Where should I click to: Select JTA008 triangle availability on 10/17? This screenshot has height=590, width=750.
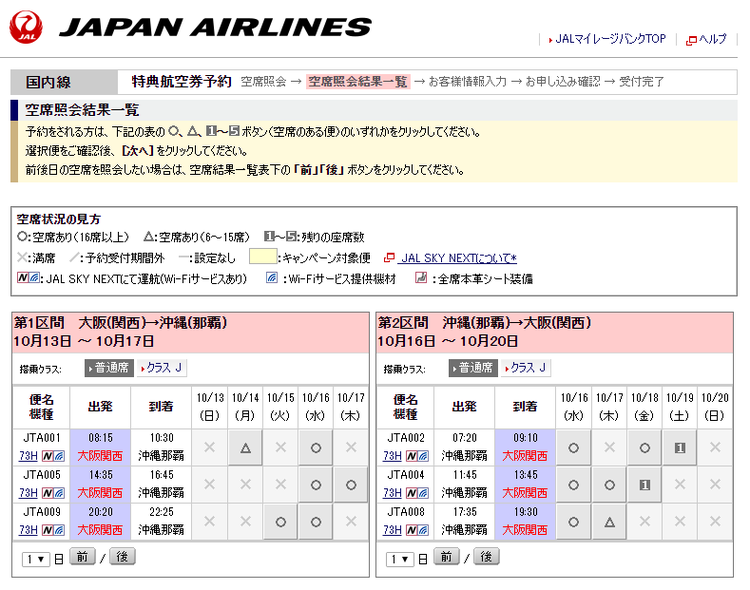point(609,522)
